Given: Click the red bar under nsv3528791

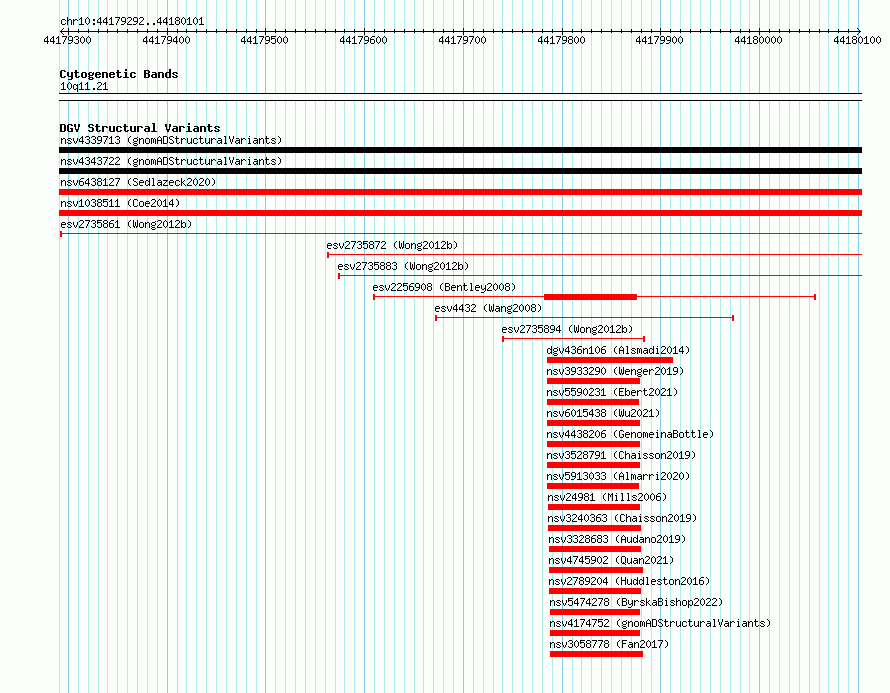Looking at the screenshot, I should click(593, 465).
